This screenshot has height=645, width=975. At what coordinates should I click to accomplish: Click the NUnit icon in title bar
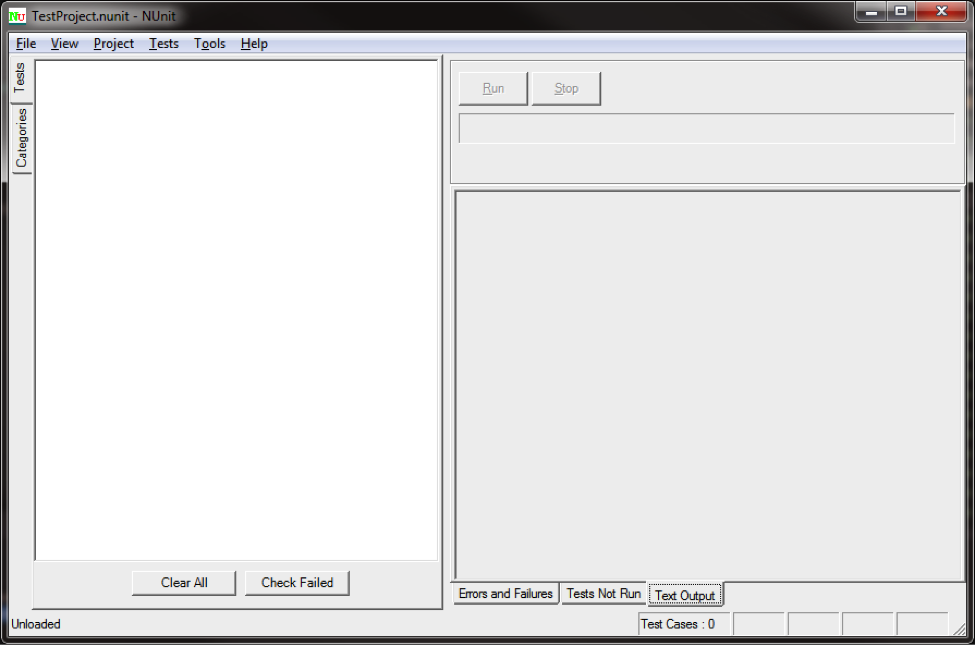click(17, 16)
